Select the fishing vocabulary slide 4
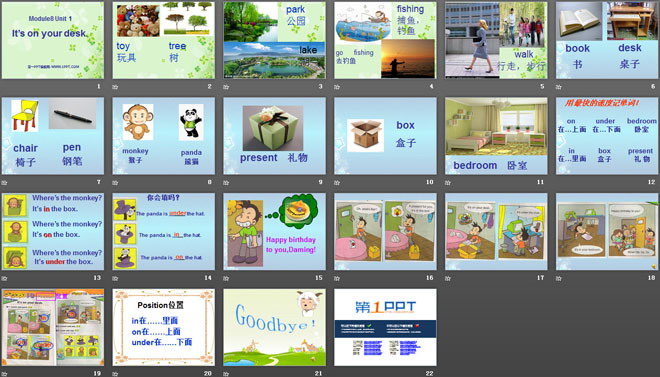 point(385,40)
